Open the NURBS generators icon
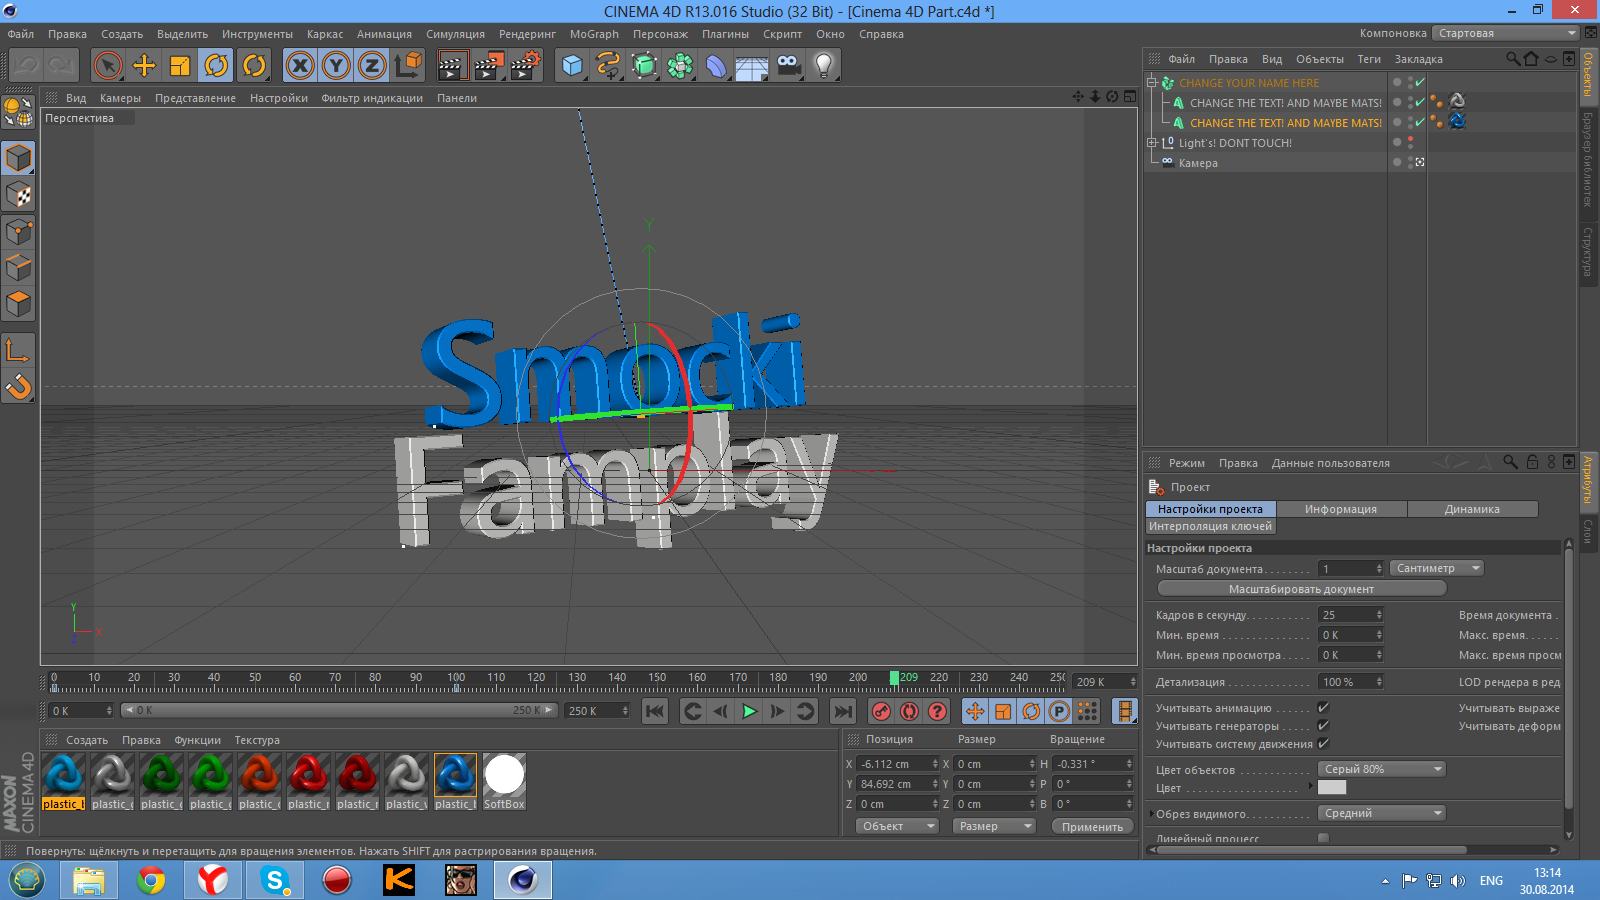 (644, 66)
